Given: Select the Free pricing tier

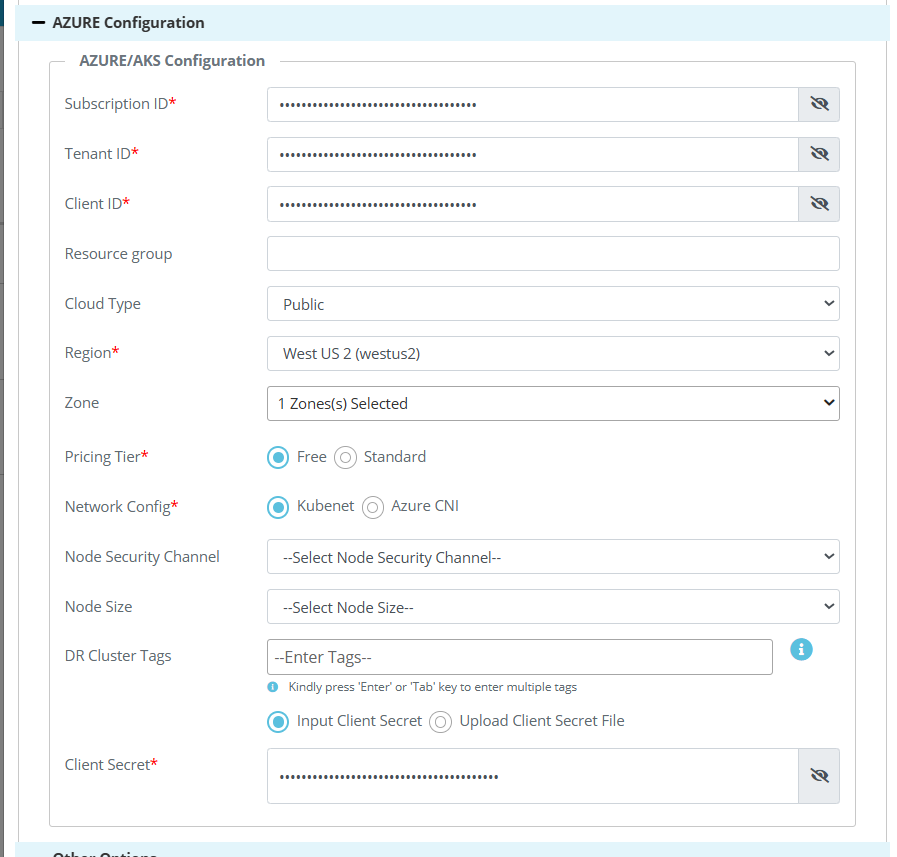Looking at the screenshot, I should (278, 457).
